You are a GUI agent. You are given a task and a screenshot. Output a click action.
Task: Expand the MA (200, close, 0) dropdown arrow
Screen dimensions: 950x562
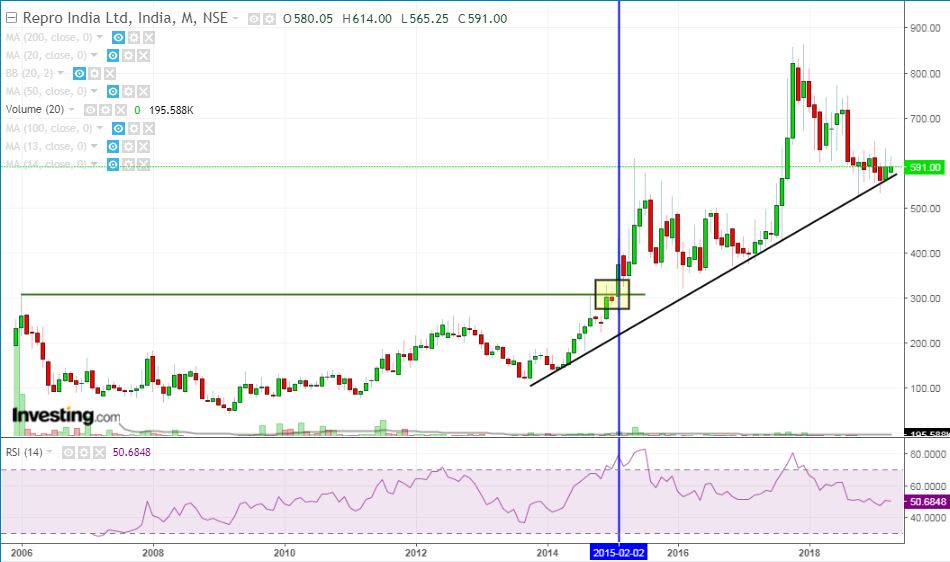[x=100, y=38]
